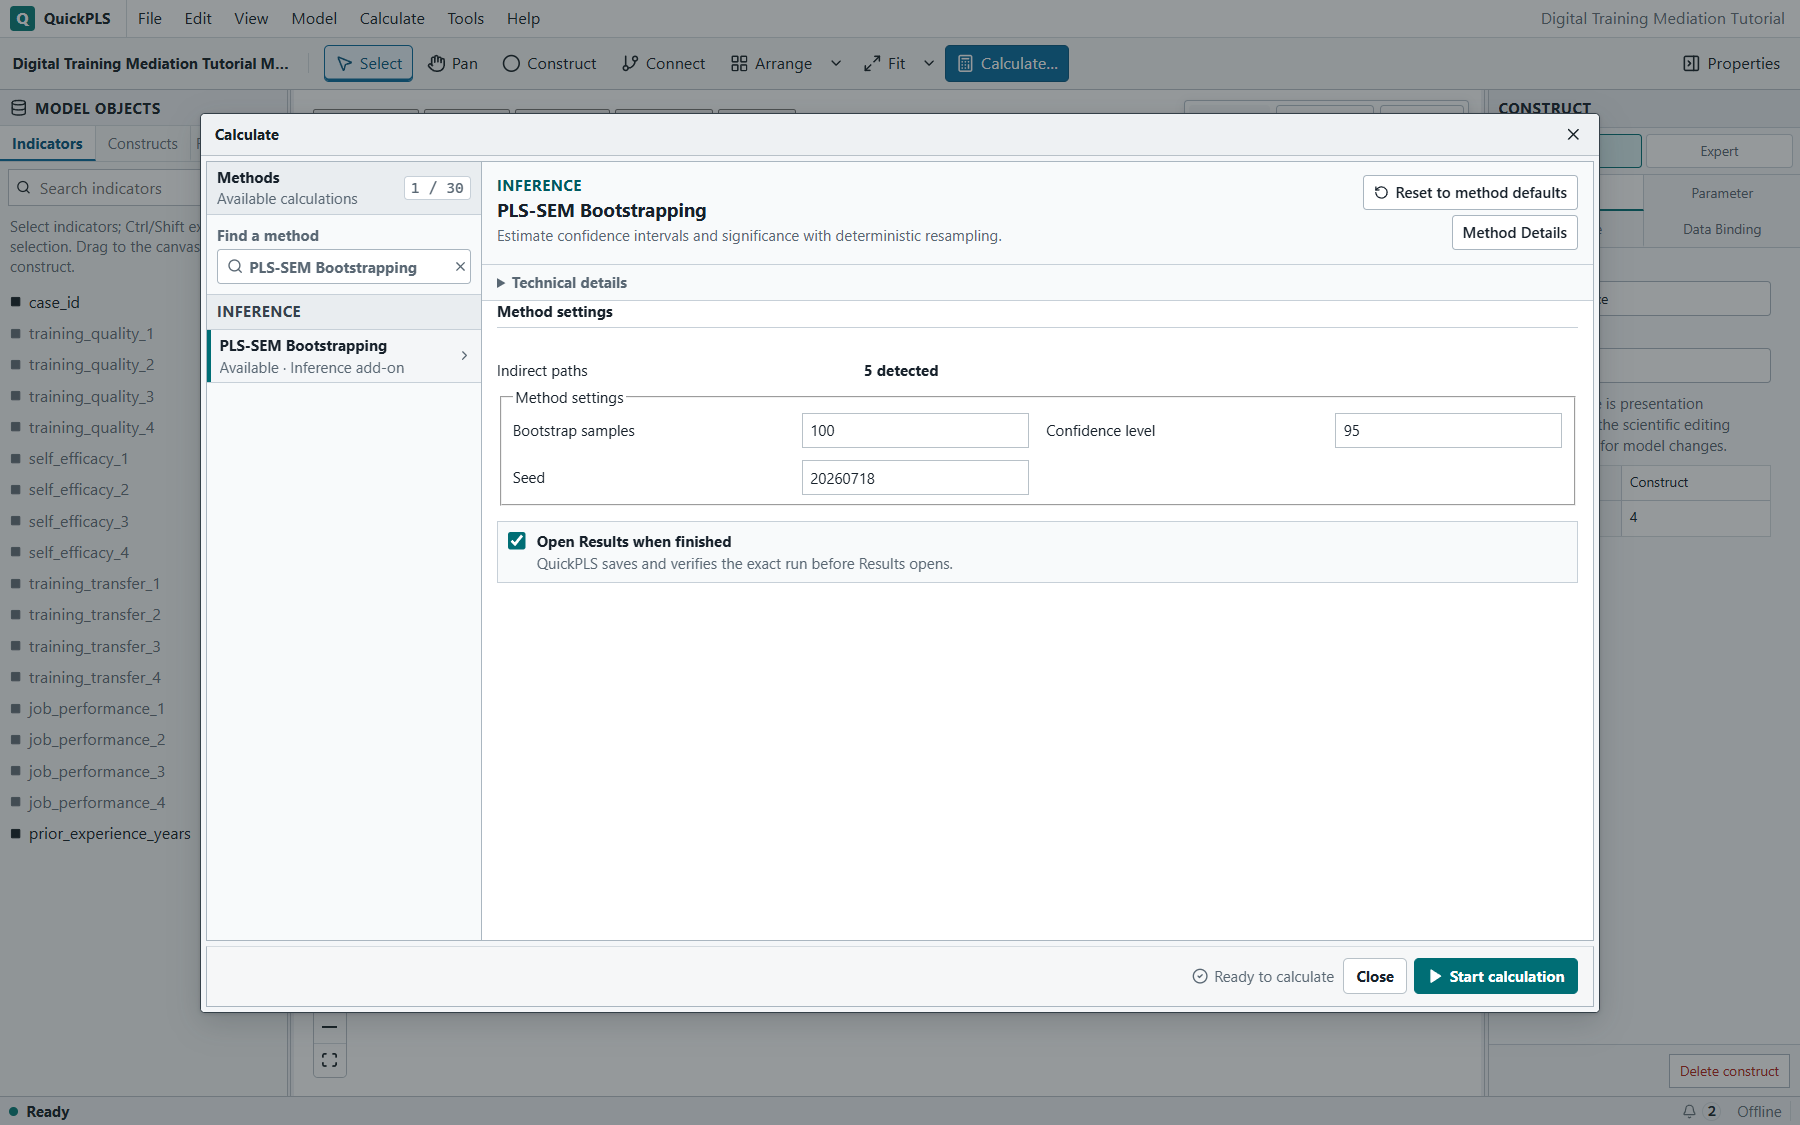The image size is (1800, 1125).
Task: Click the MODEL OBJECTS panel icon
Action: point(18,108)
